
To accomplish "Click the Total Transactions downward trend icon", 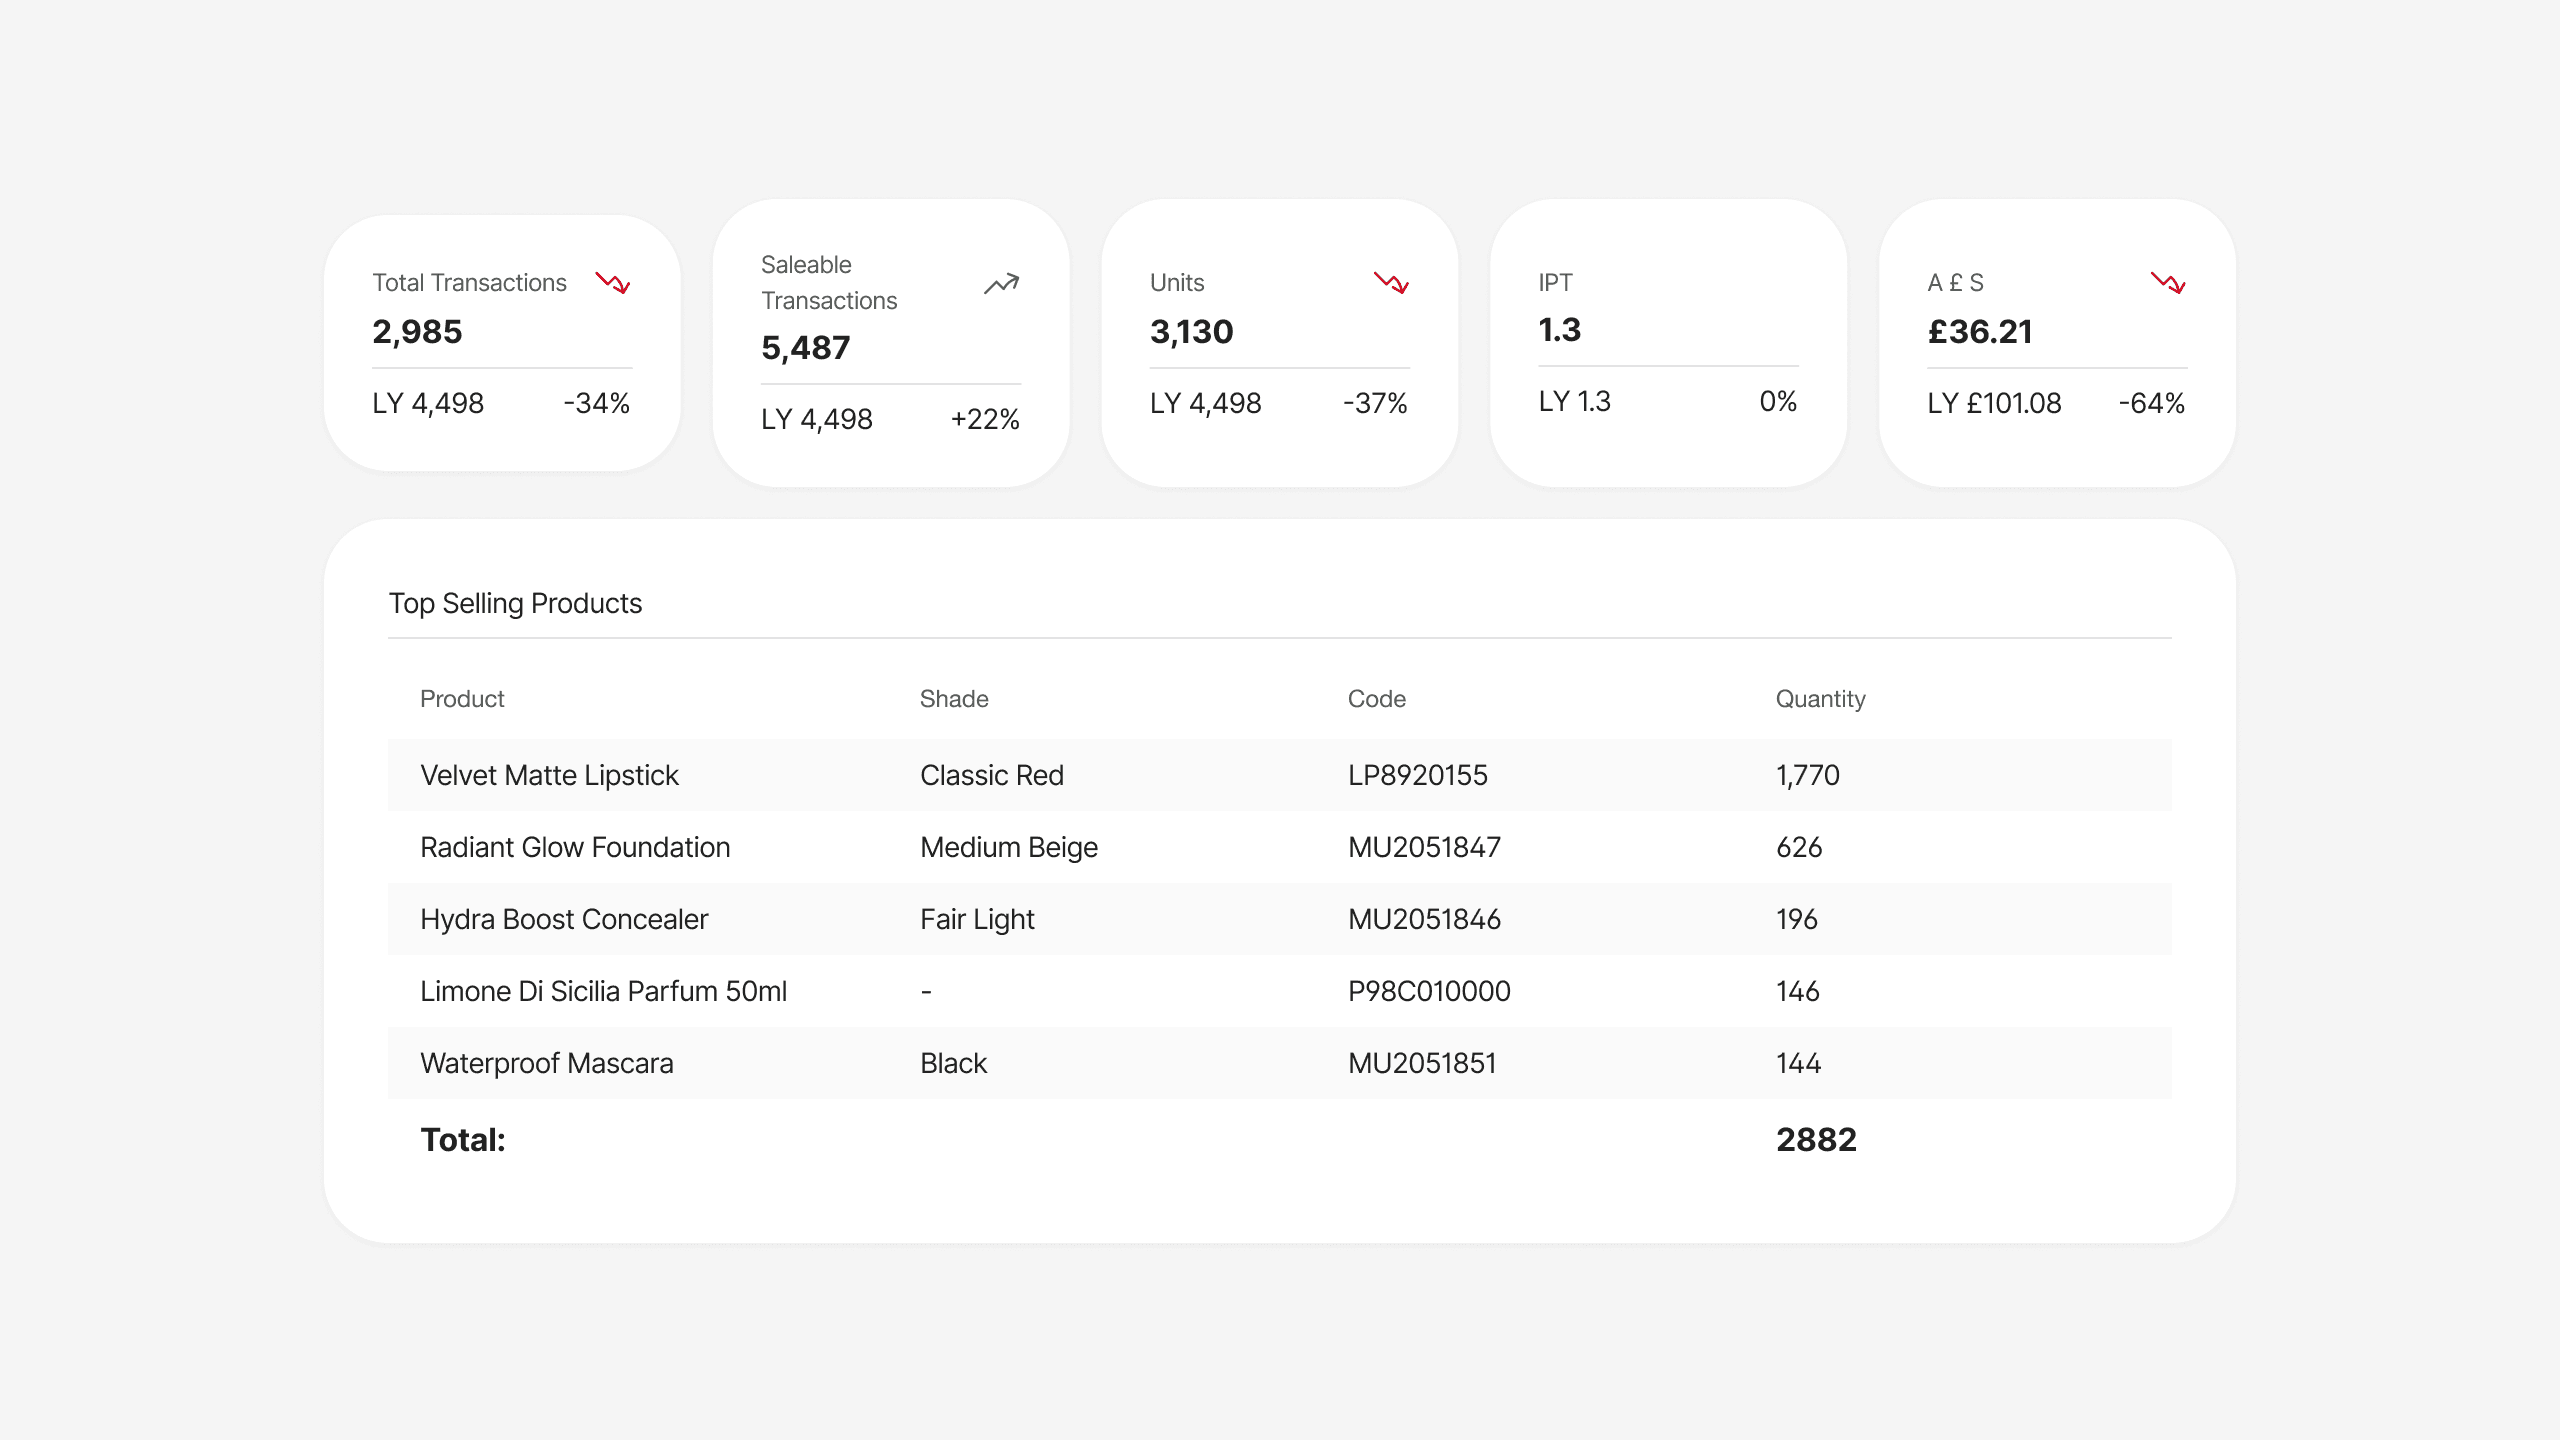I will tap(613, 283).
